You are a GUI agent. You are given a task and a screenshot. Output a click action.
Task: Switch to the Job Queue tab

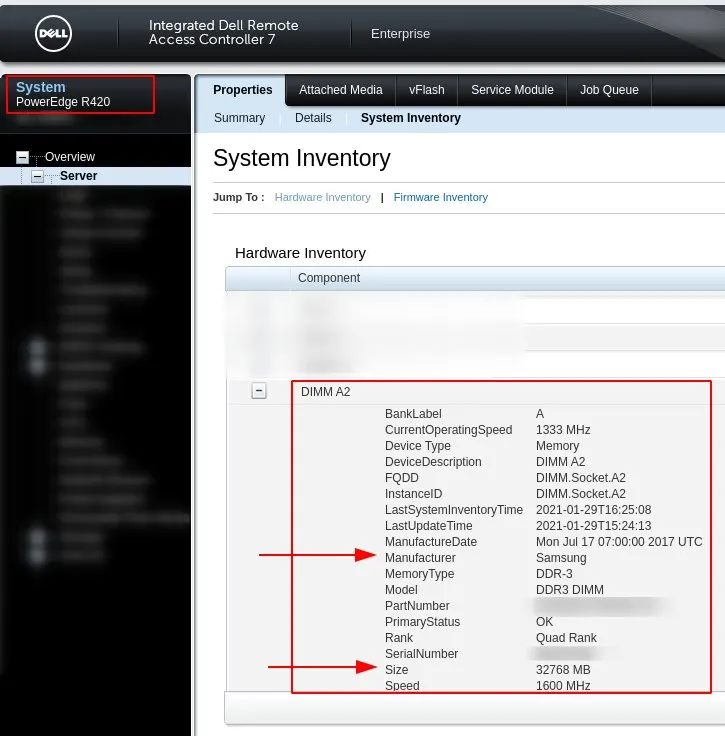[x=609, y=90]
